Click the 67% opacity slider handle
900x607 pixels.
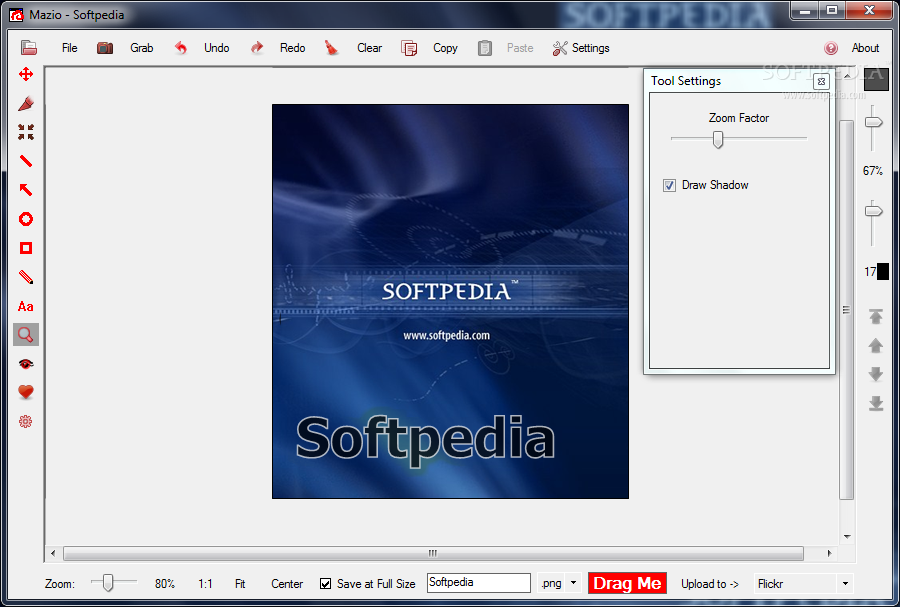pyautogui.click(x=874, y=122)
